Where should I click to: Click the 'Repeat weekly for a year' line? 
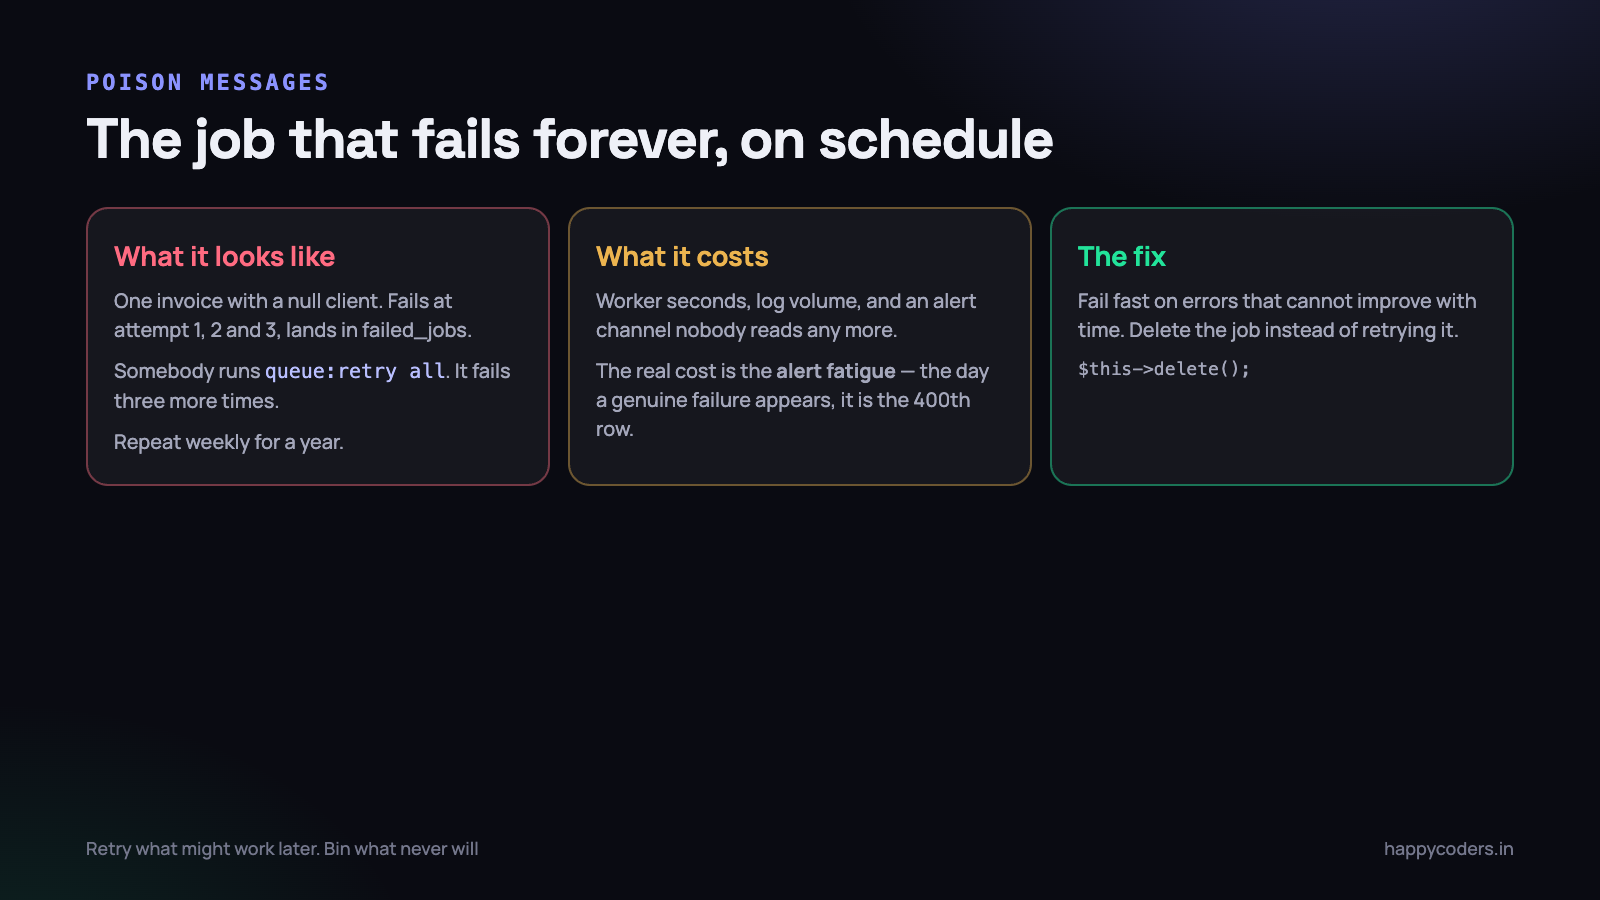229,442
